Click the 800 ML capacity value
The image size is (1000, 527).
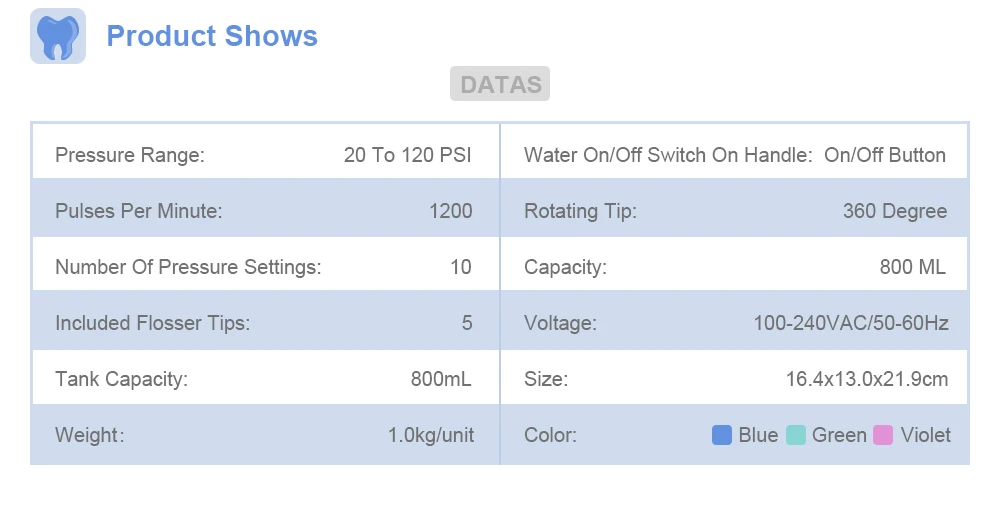click(x=912, y=267)
